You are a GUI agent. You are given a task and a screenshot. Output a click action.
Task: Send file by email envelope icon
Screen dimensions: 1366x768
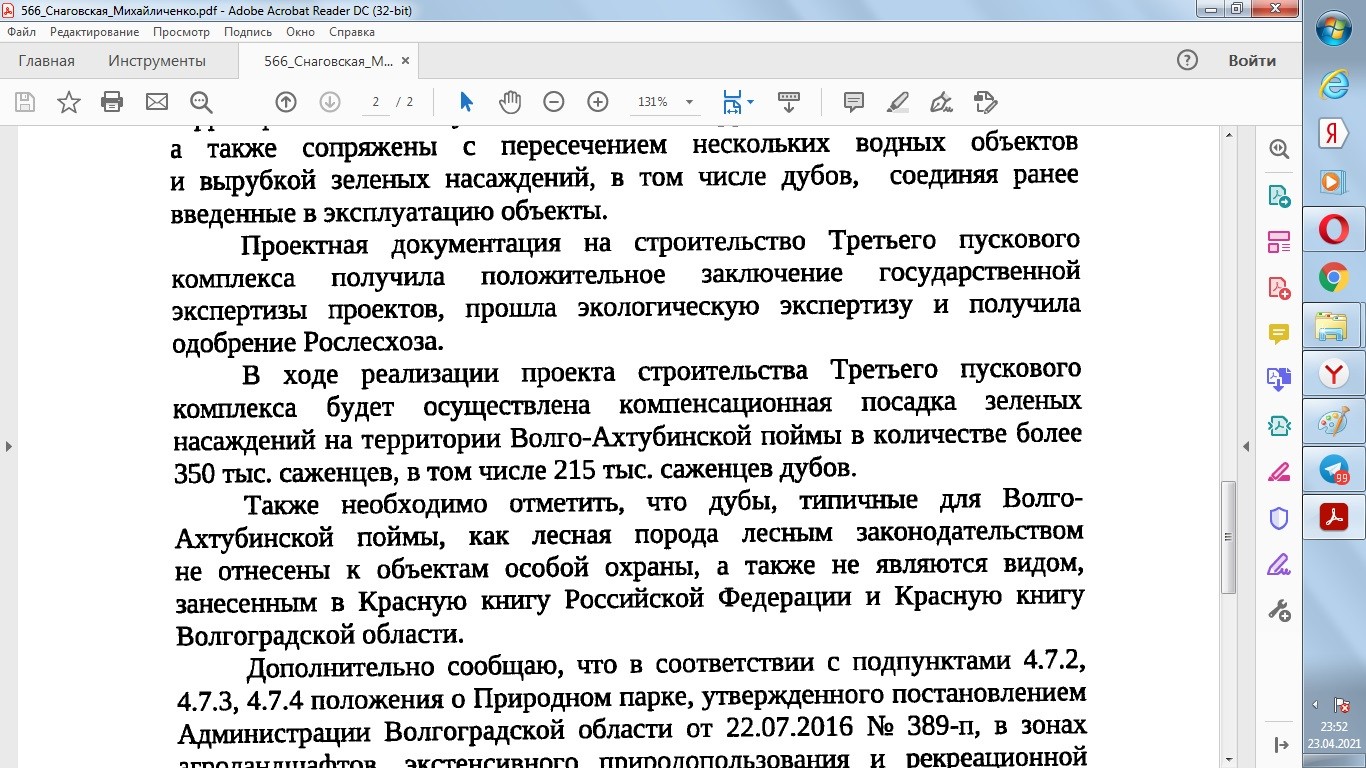(157, 102)
